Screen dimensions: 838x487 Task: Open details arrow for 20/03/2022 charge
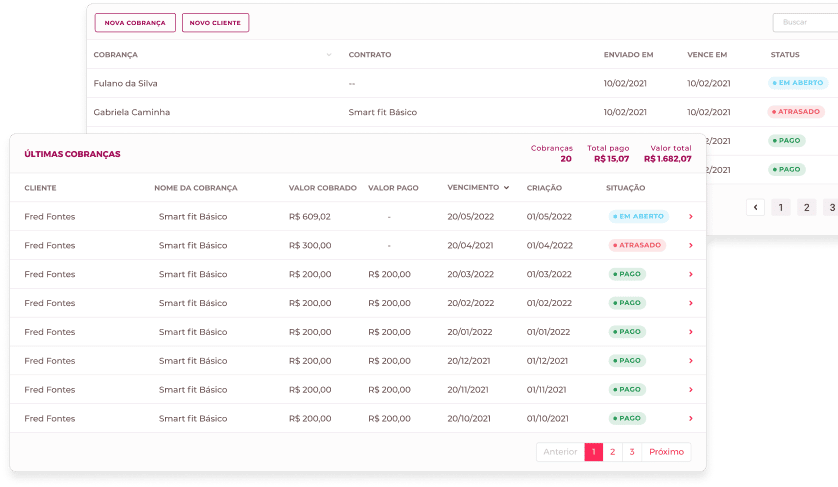[x=690, y=274]
